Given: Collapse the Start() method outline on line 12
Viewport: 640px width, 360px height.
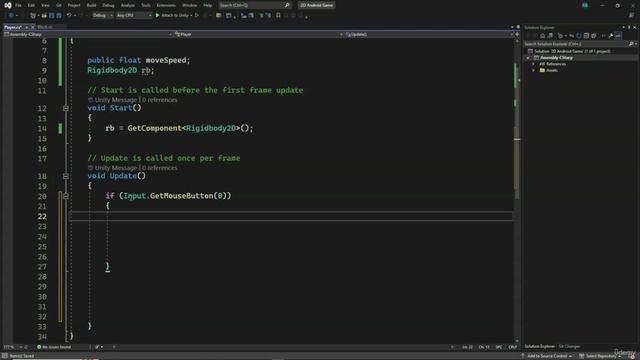Looking at the screenshot, I should coord(66,108).
